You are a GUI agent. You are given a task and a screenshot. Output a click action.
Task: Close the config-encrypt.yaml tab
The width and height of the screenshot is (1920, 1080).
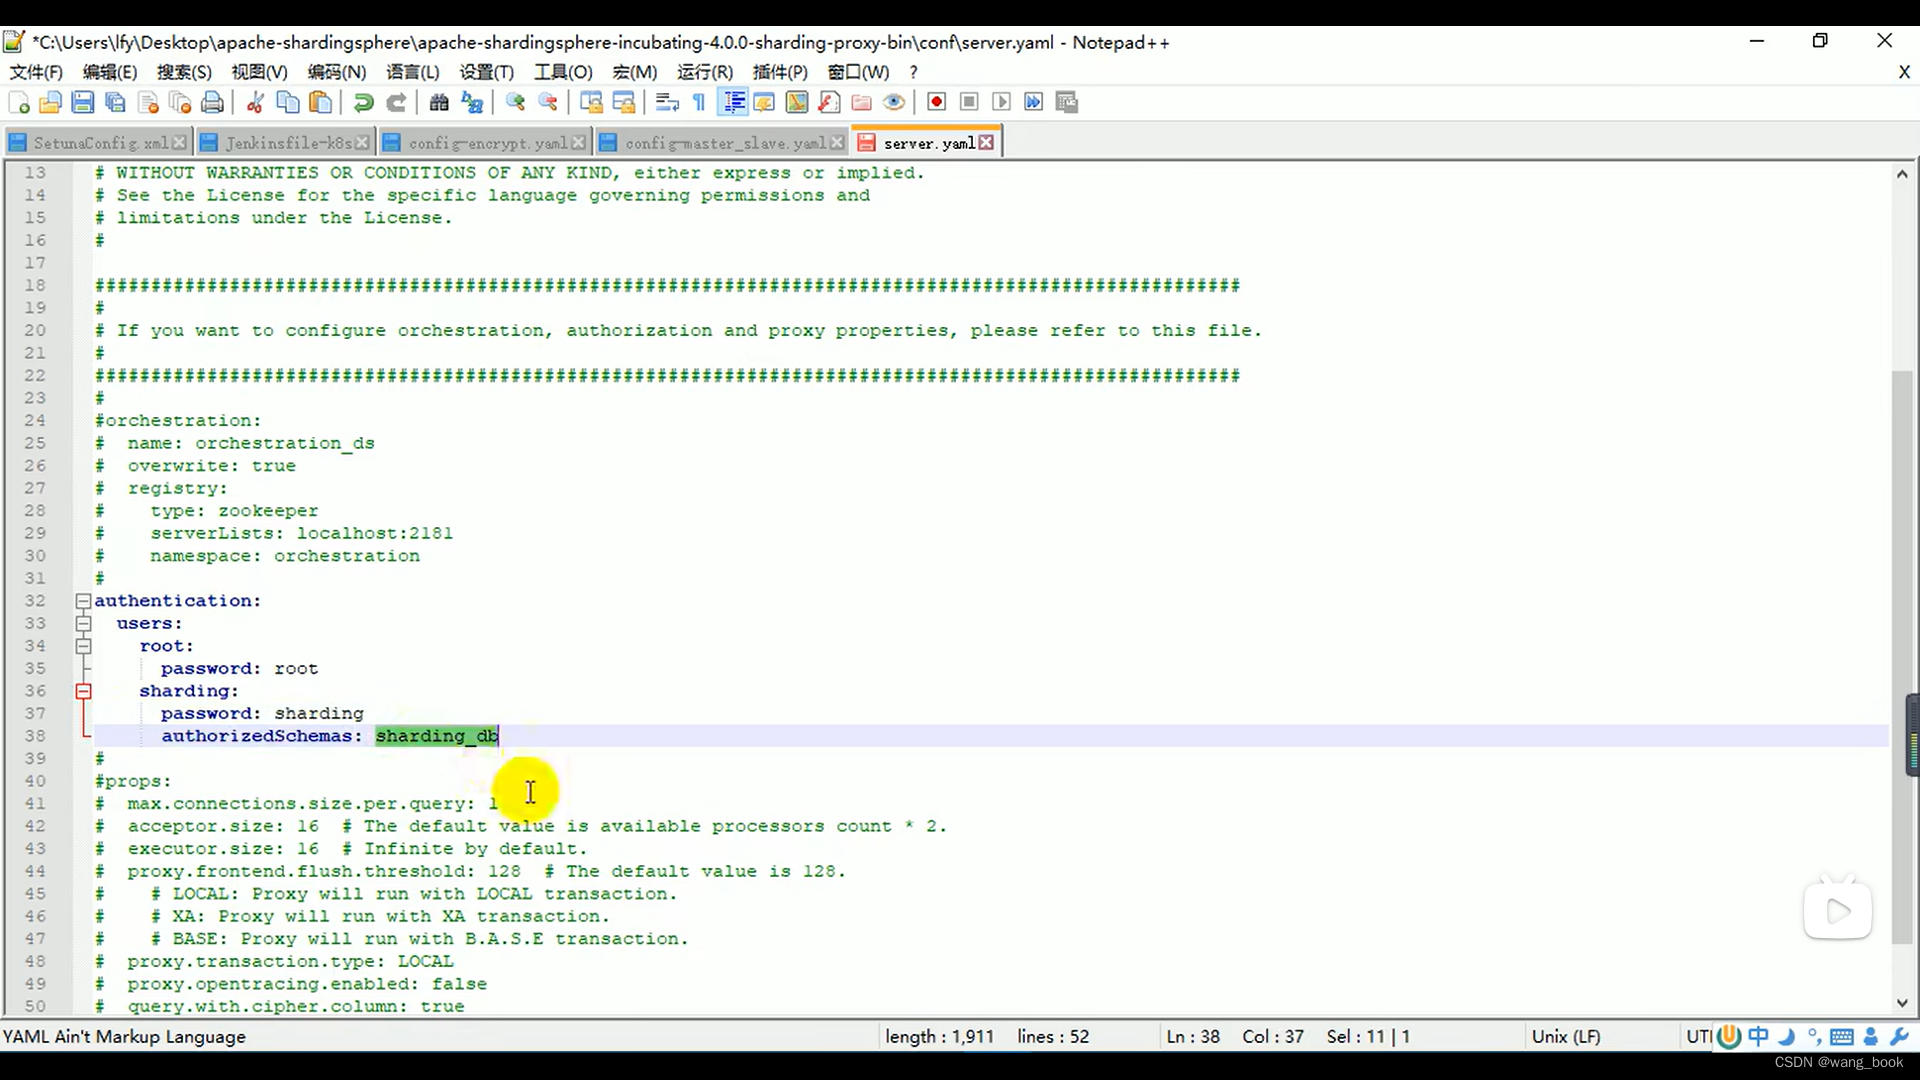coord(578,143)
